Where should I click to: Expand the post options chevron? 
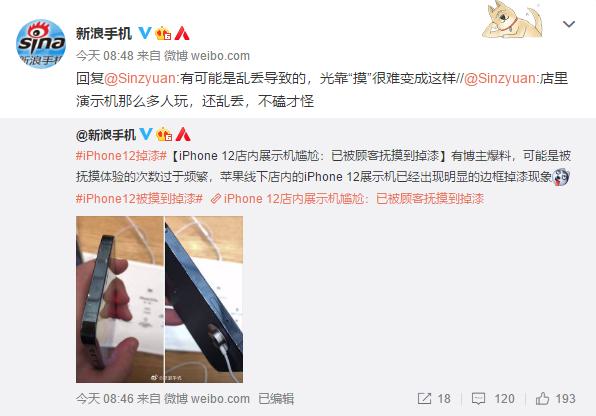pyautogui.click(x=569, y=24)
